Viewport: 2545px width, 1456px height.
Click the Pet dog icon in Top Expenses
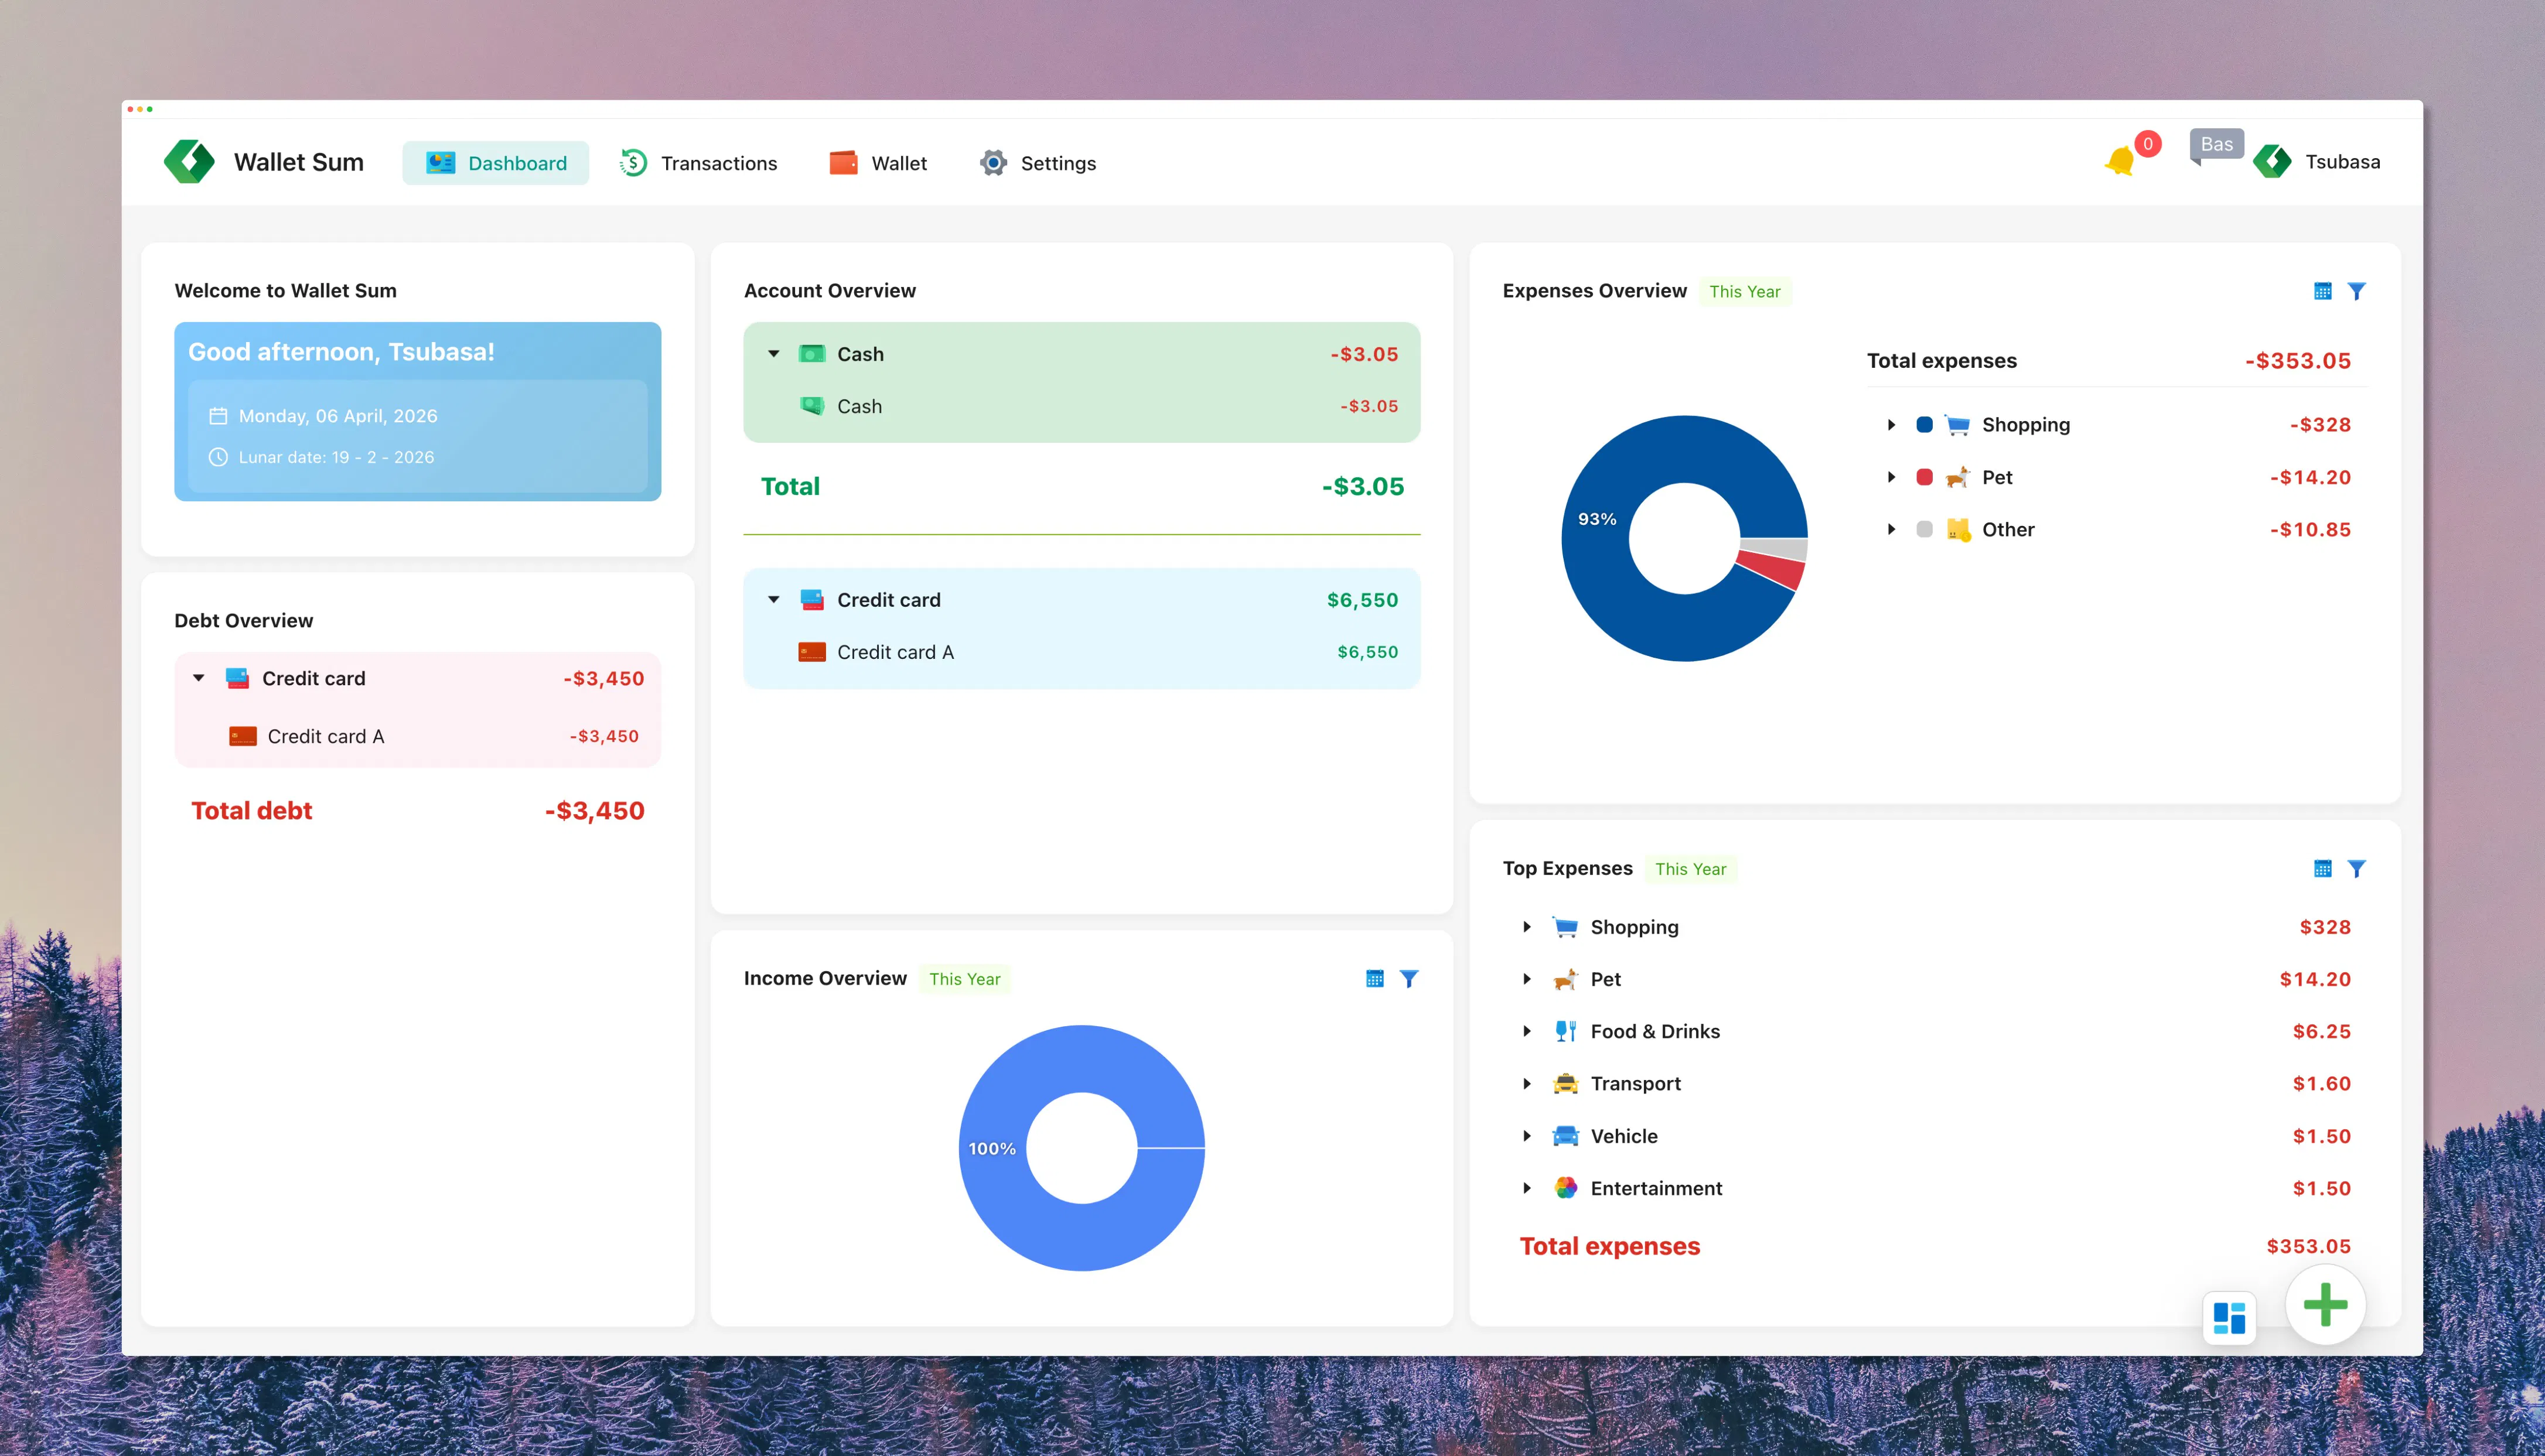[x=1566, y=979]
